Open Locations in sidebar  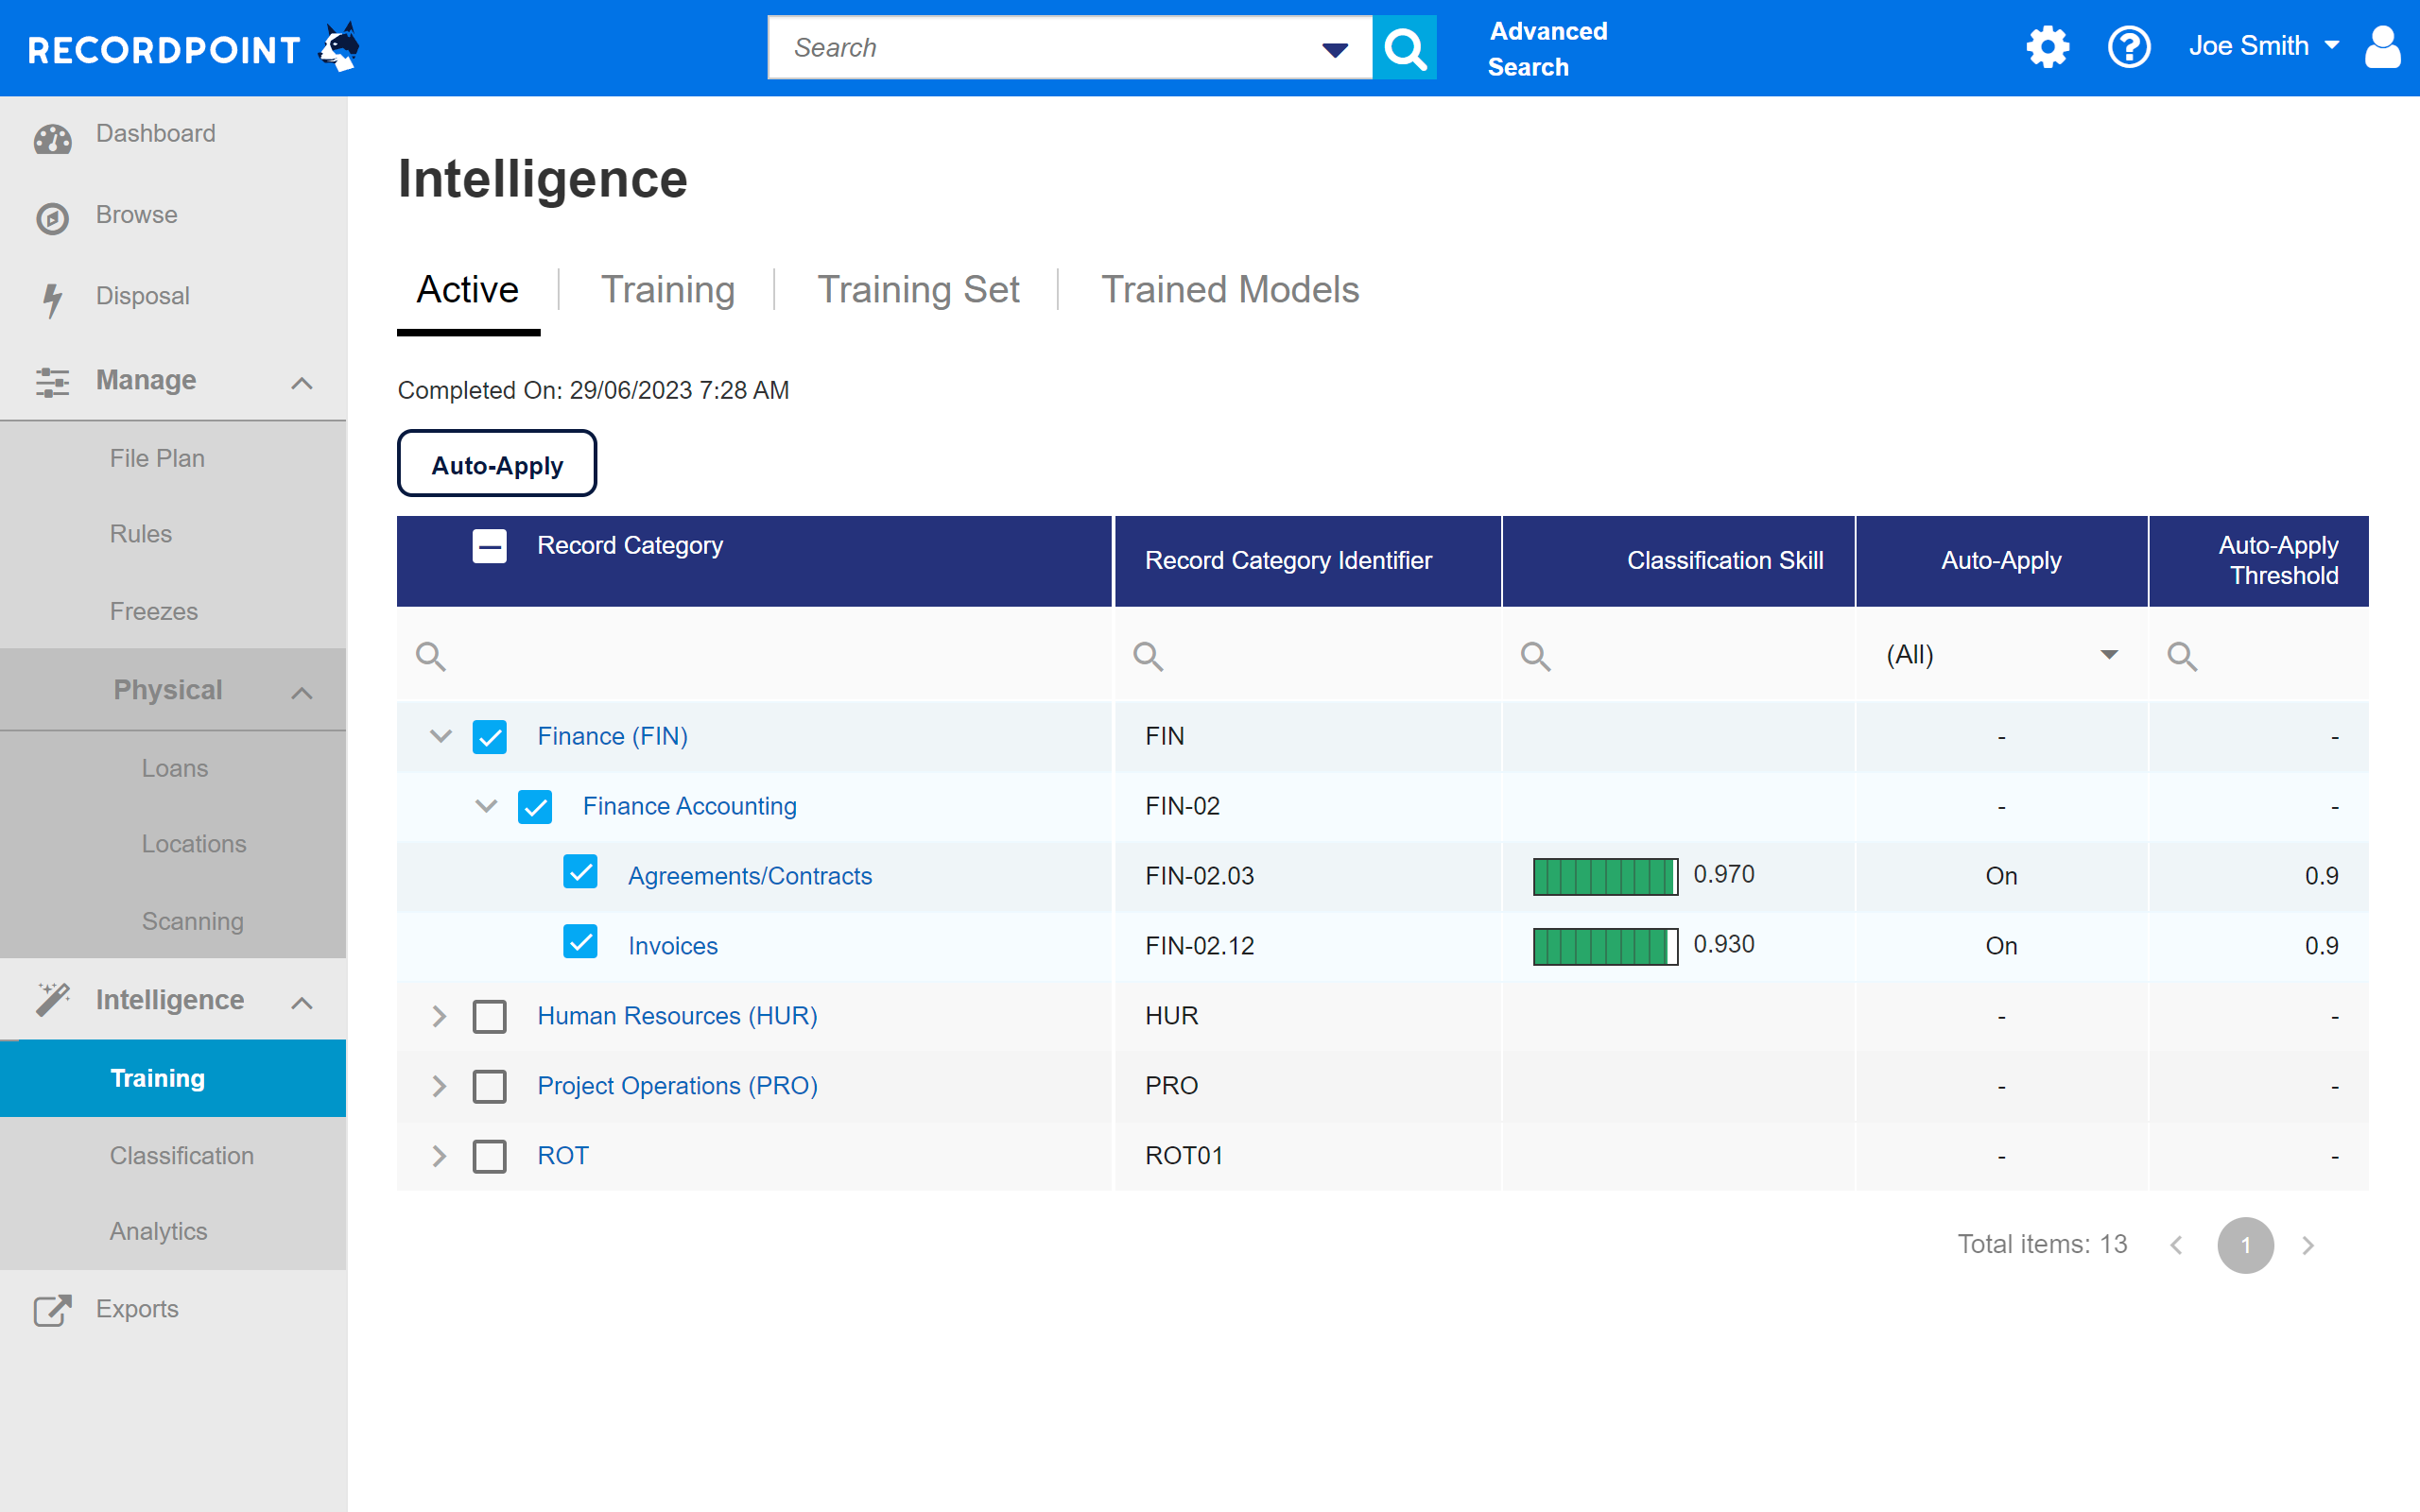tap(194, 844)
